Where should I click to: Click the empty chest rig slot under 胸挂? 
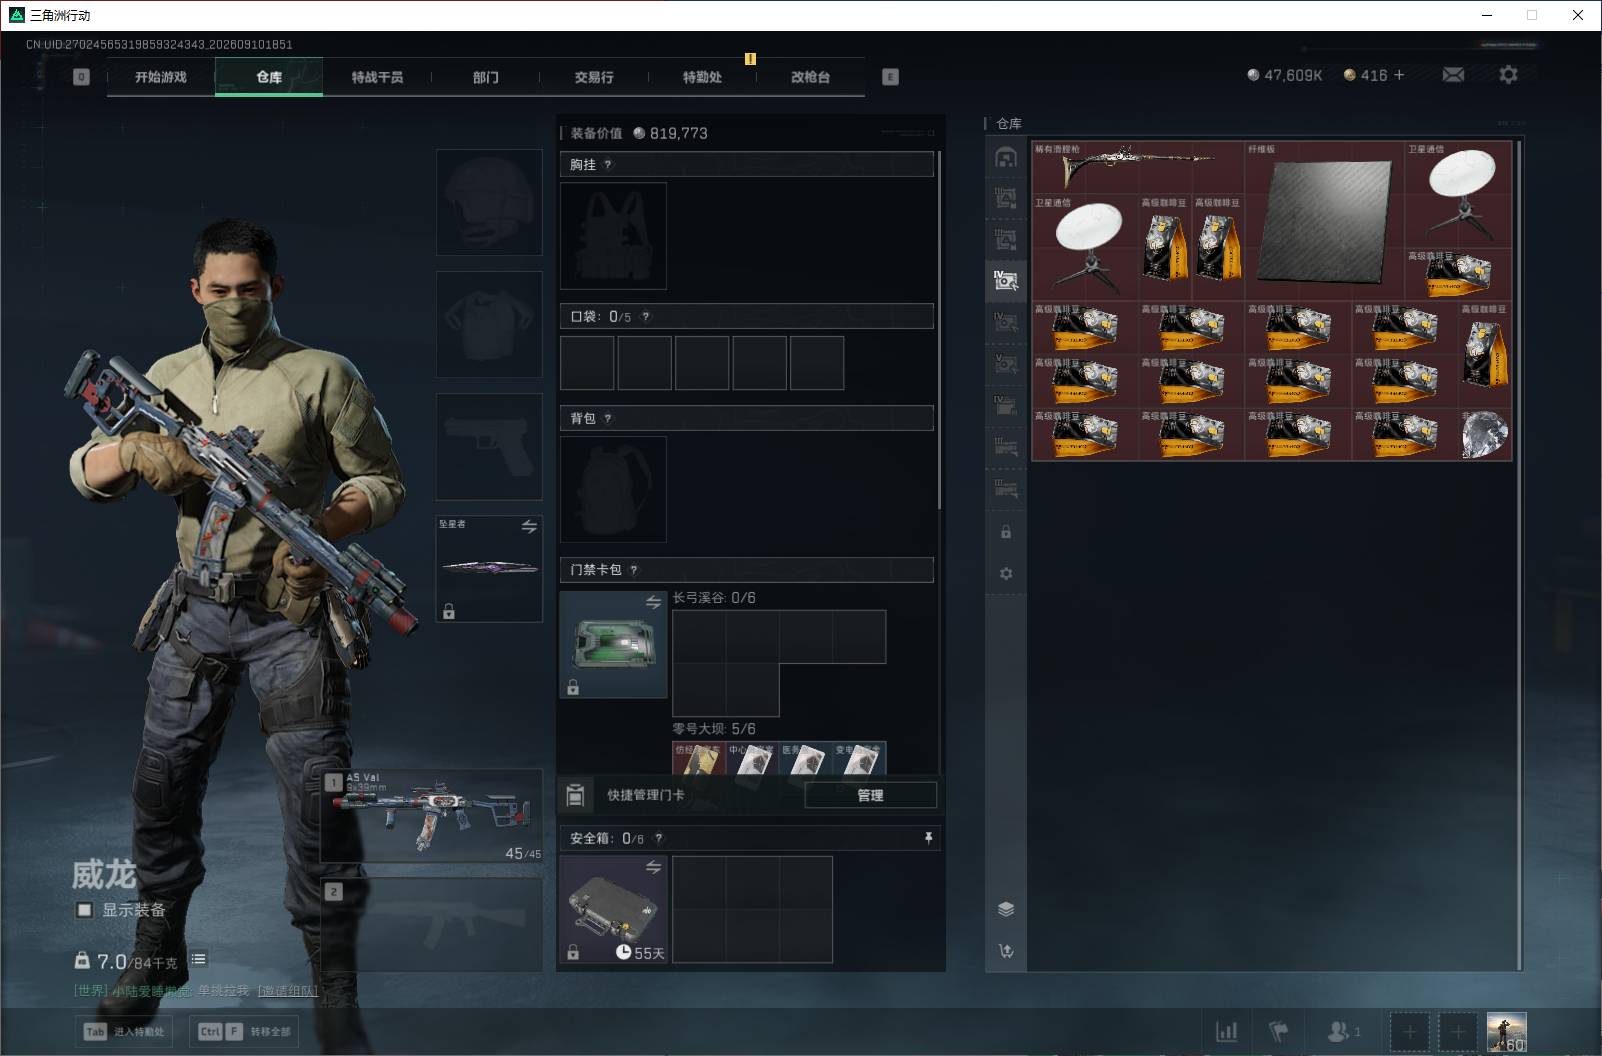pos(613,236)
